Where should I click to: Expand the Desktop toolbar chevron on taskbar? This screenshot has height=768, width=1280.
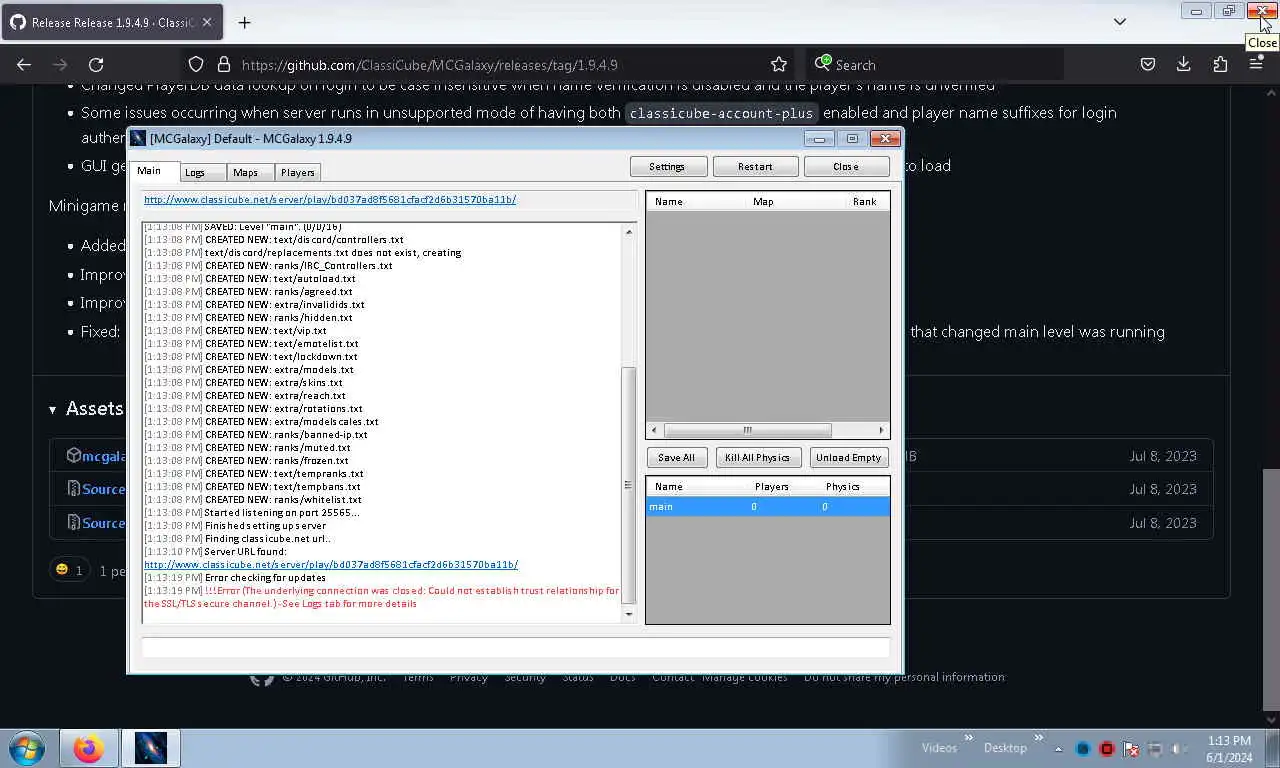1037,739
